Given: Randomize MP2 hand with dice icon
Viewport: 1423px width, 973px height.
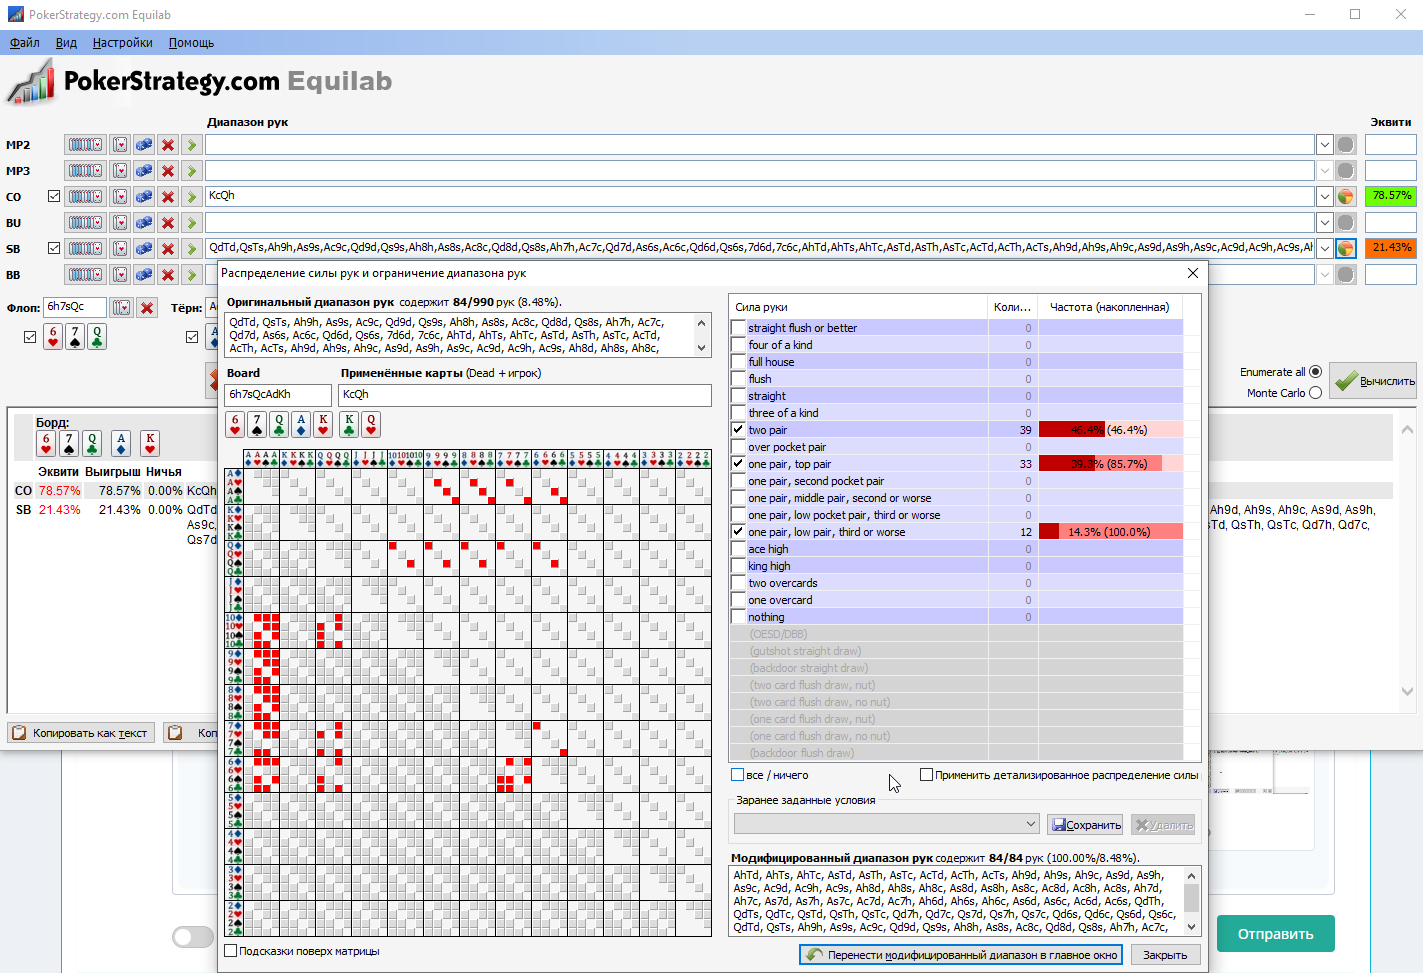Looking at the screenshot, I should click(144, 145).
